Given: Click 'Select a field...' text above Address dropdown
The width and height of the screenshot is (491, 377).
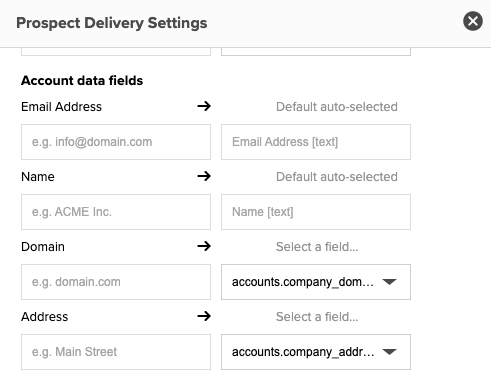Looking at the screenshot, I should 317,317.
